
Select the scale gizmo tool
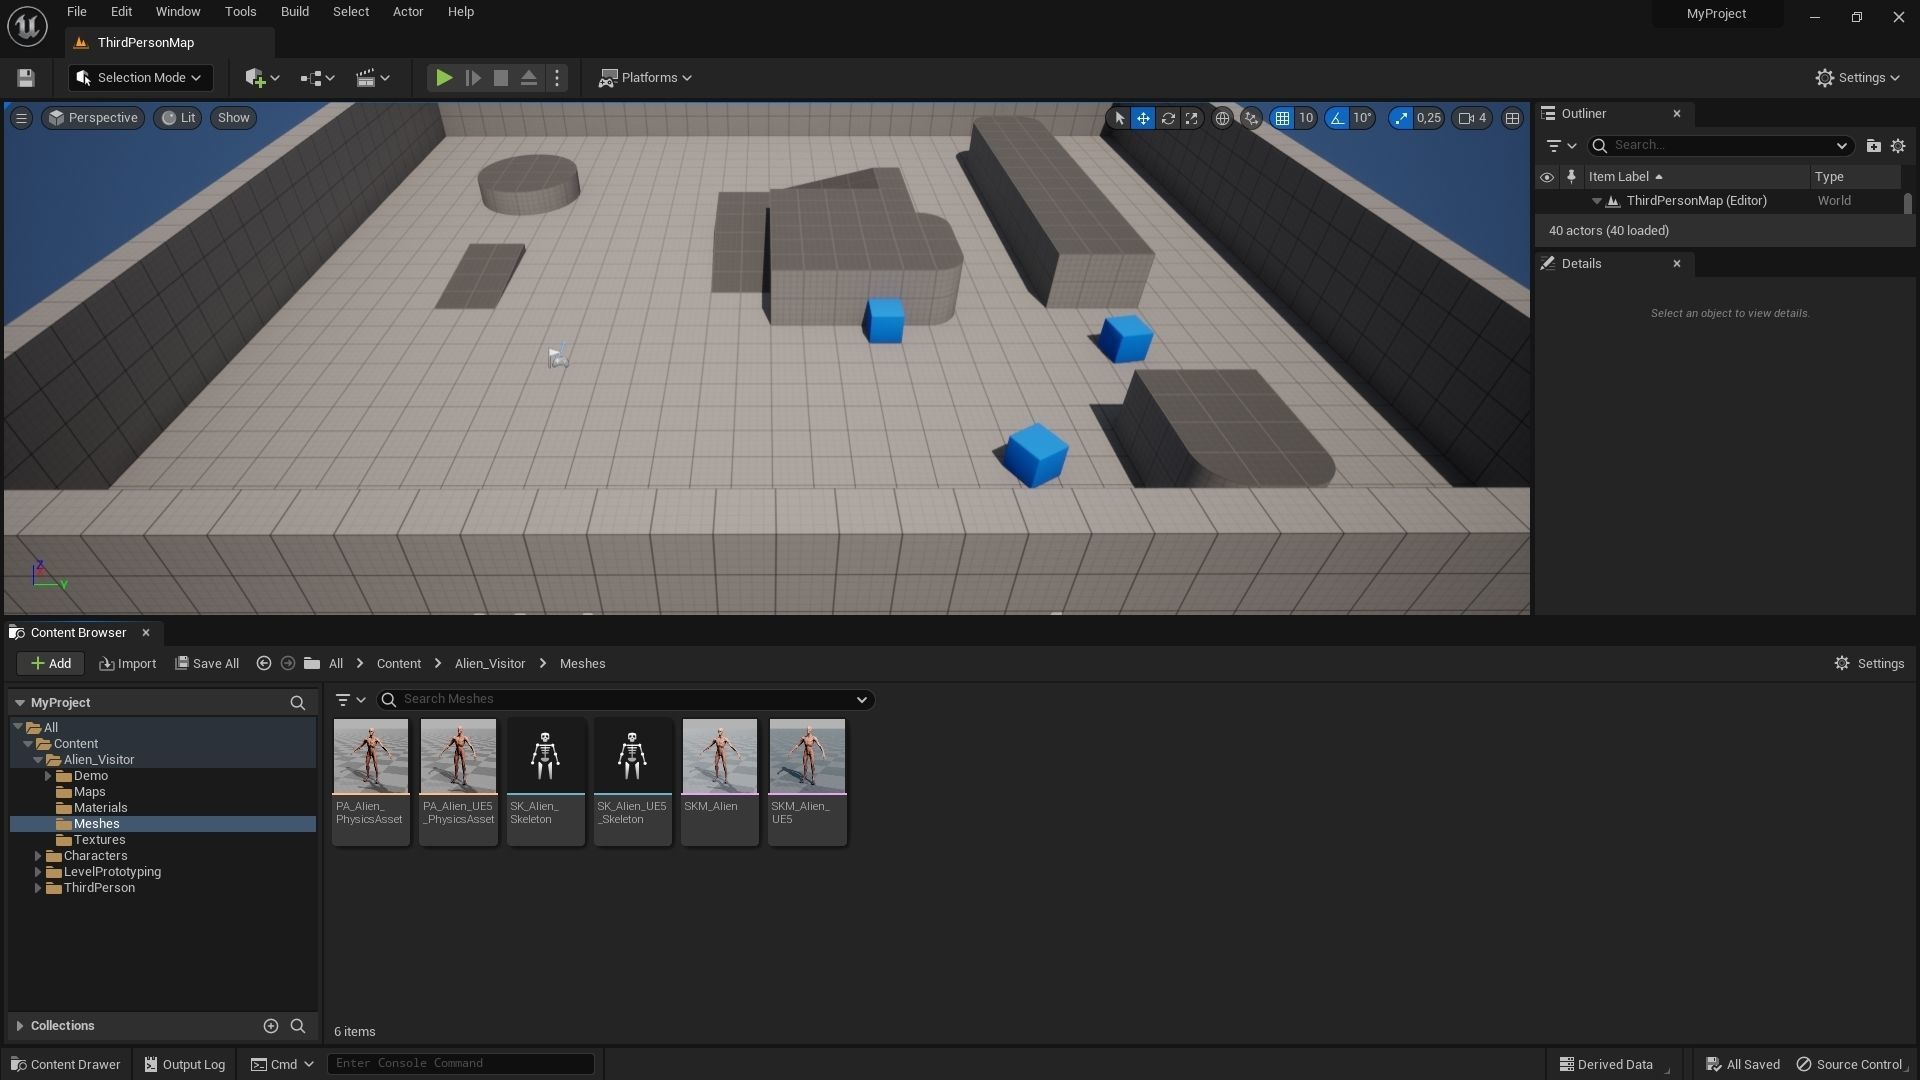1191,118
